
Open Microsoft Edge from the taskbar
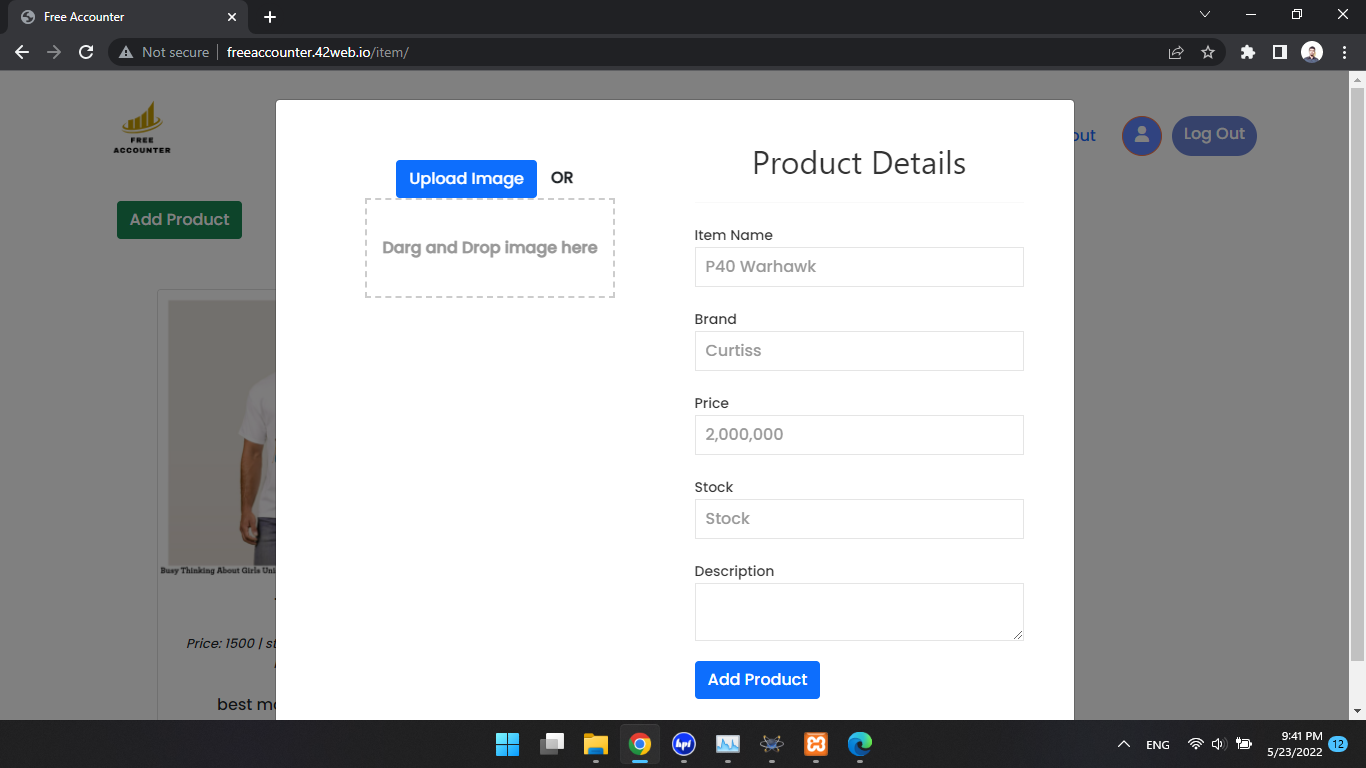tap(860, 744)
